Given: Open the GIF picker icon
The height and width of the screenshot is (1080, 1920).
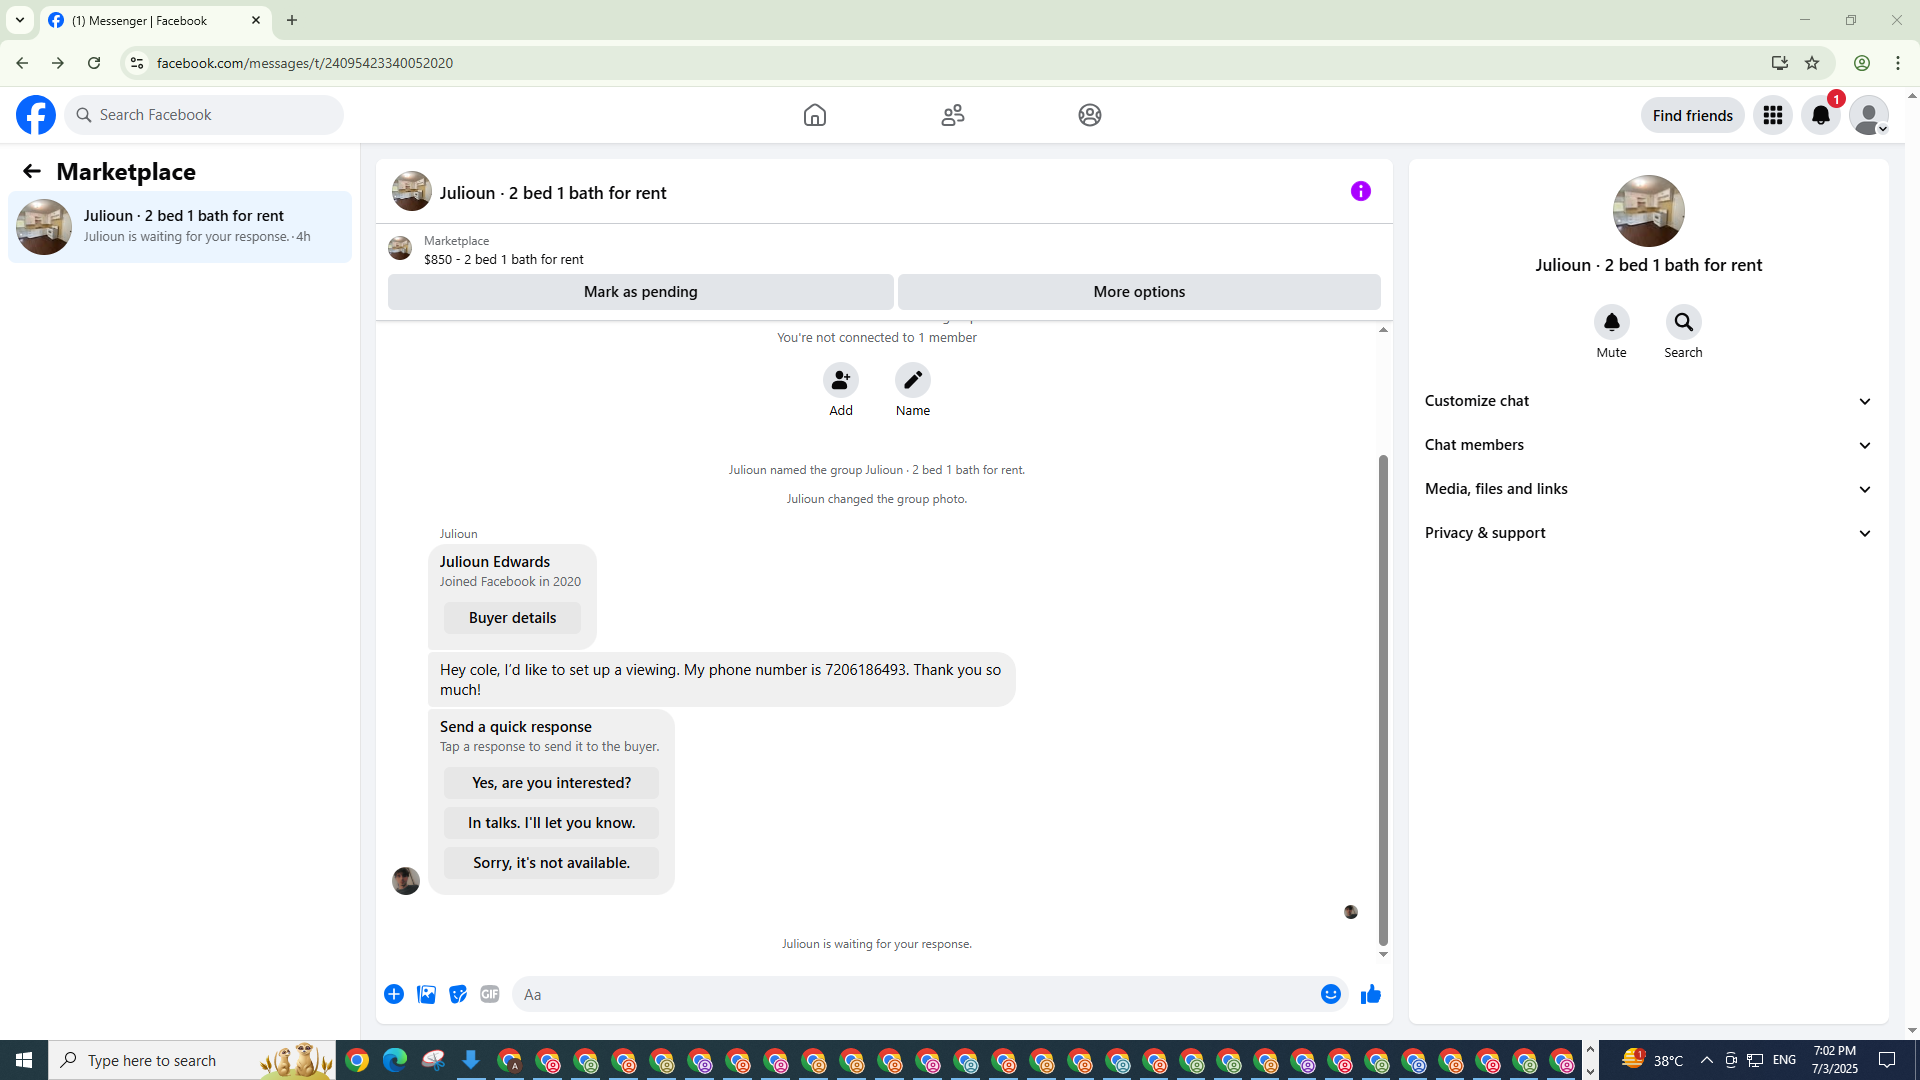Looking at the screenshot, I should click(490, 994).
